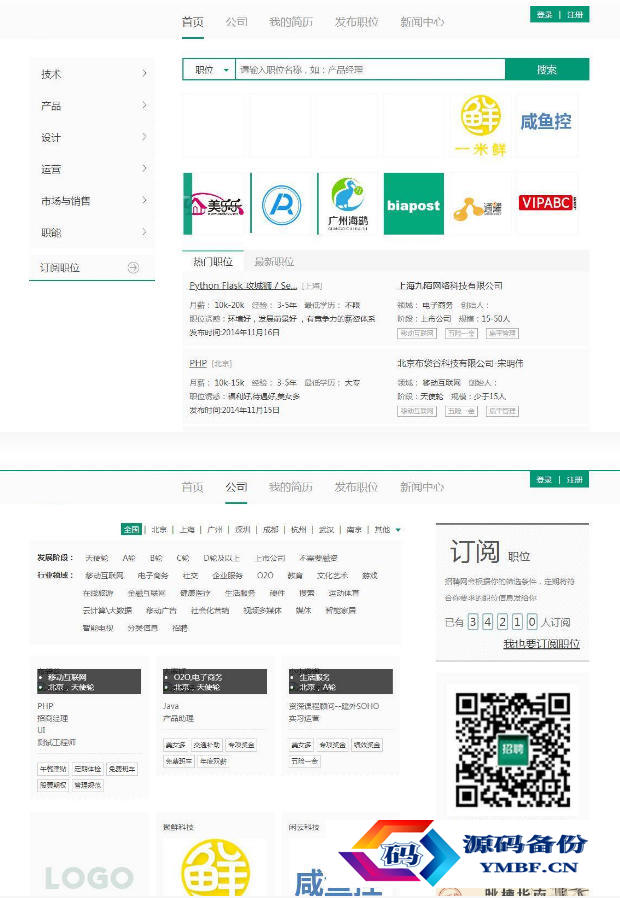Click the 订阅职位 sidebar link

coord(60,267)
